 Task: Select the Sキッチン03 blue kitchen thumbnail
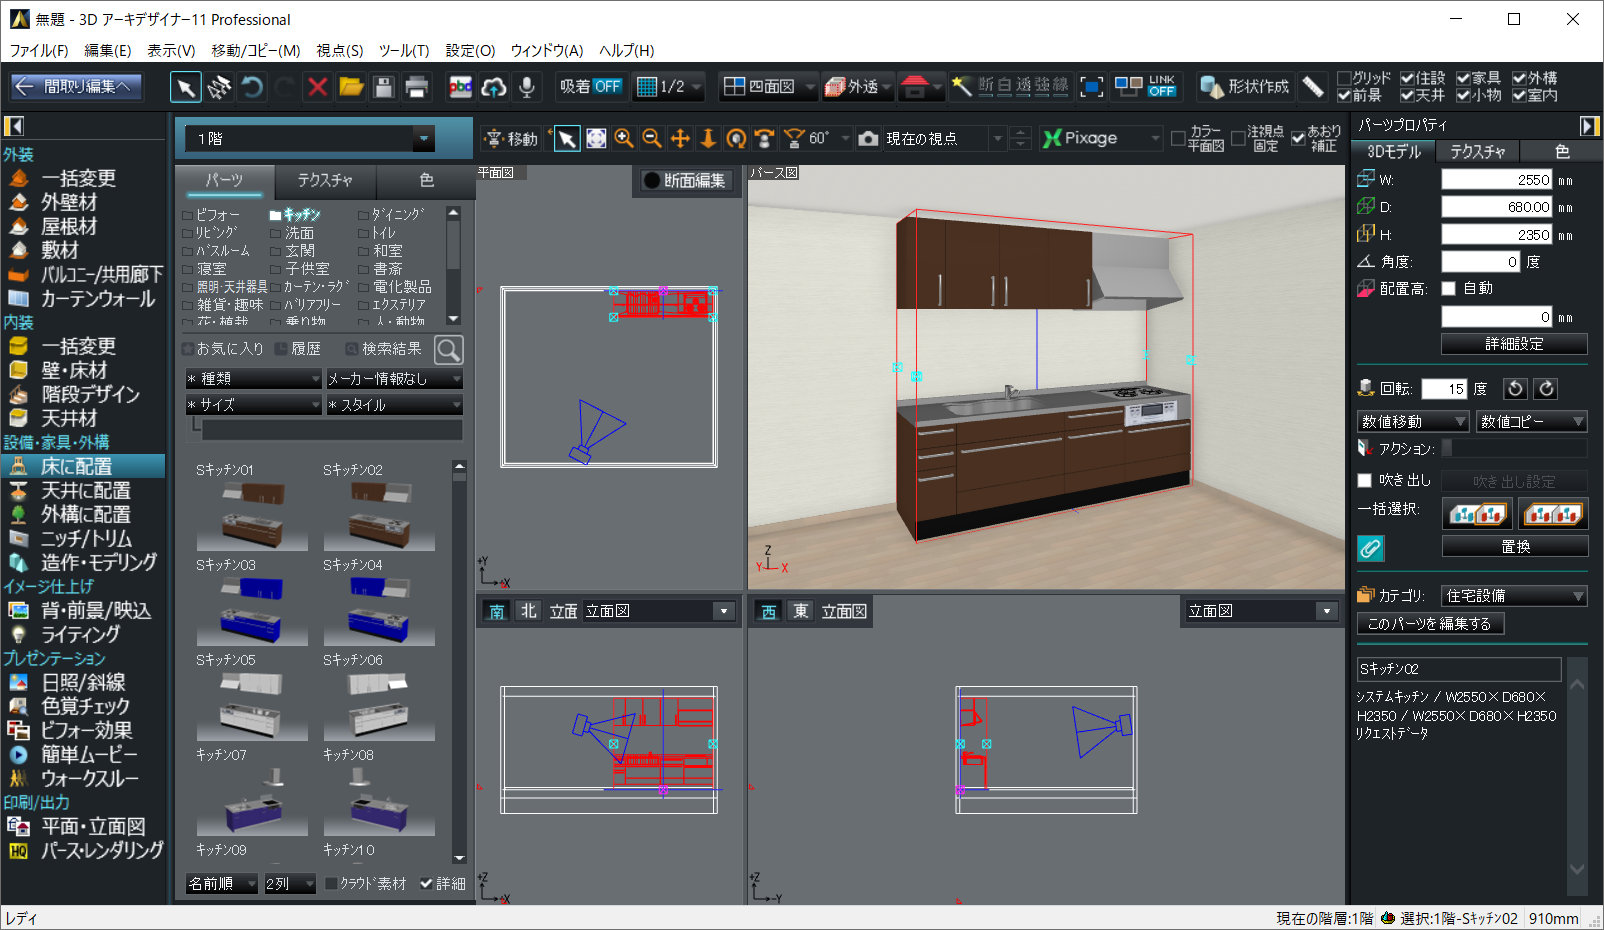pos(252,610)
